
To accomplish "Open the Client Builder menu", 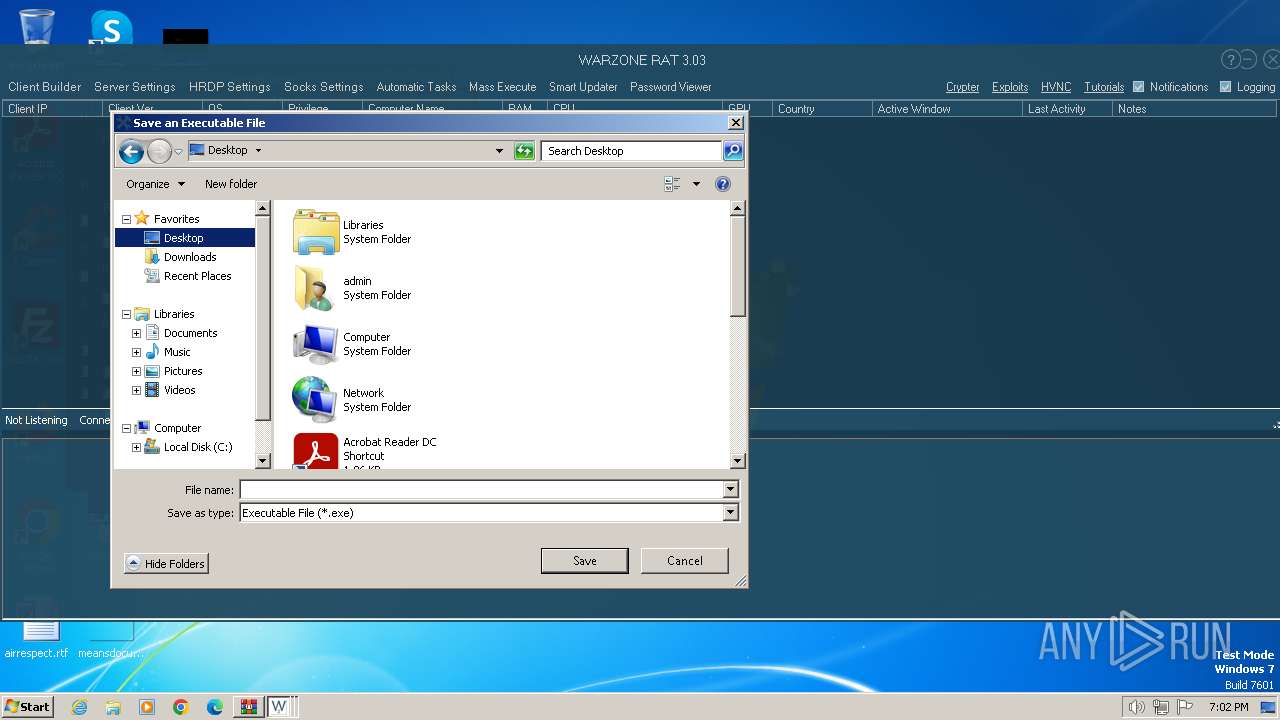I will [44, 87].
